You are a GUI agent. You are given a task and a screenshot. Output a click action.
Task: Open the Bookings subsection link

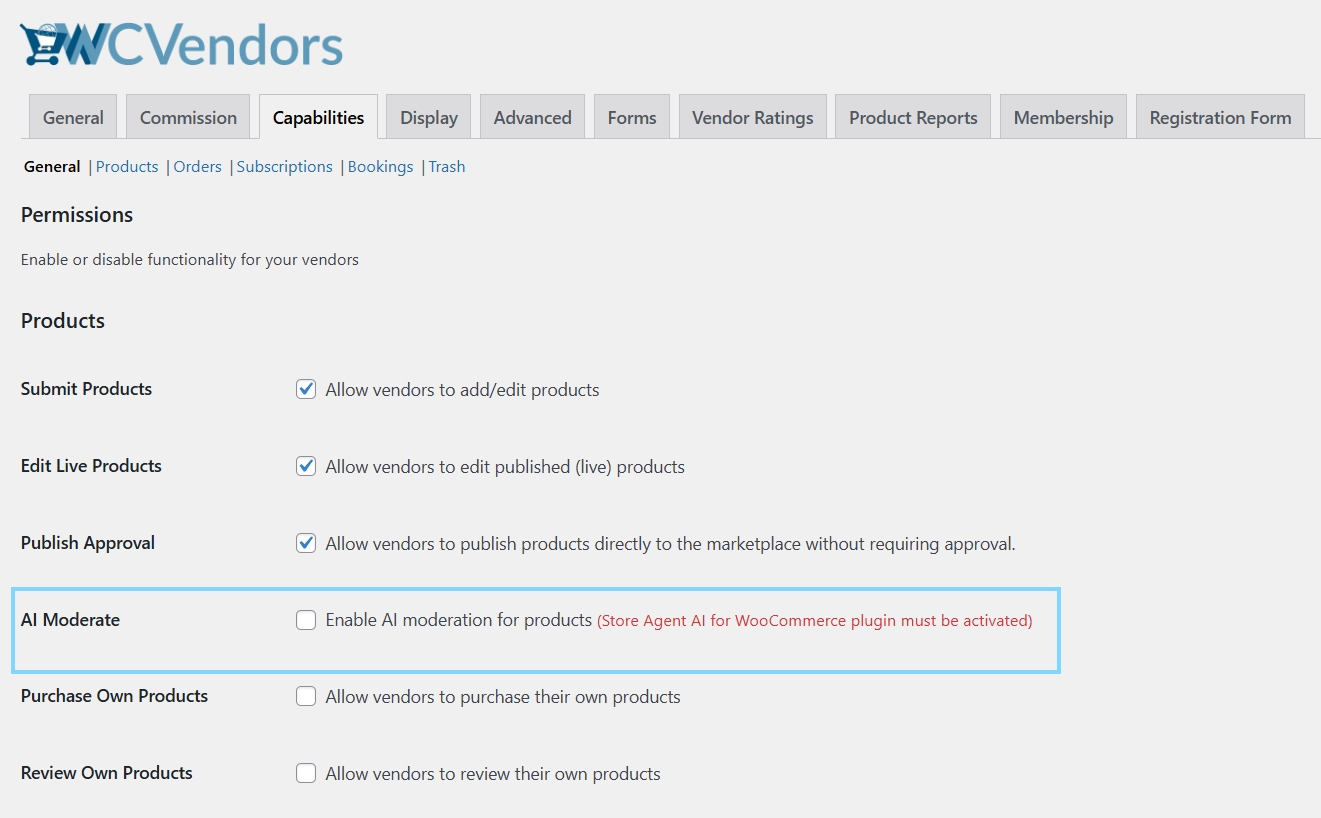[x=380, y=167]
